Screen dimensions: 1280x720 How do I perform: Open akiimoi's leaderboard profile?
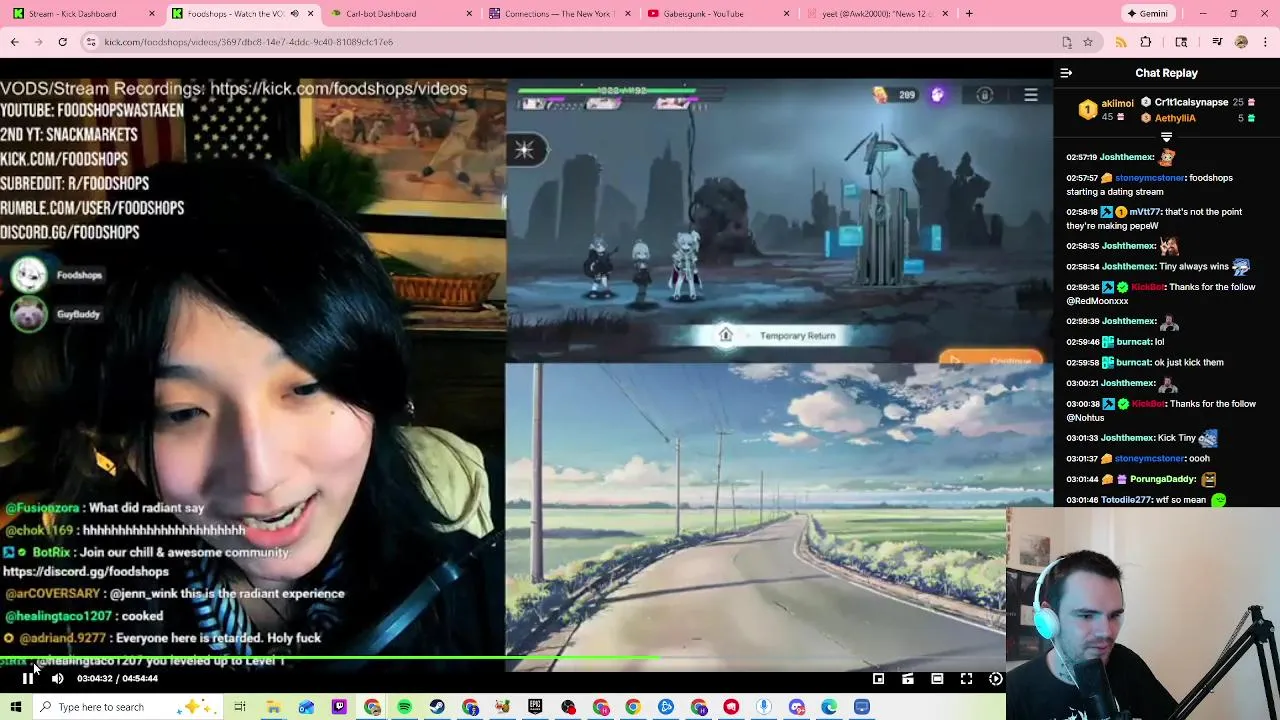pos(1117,103)
